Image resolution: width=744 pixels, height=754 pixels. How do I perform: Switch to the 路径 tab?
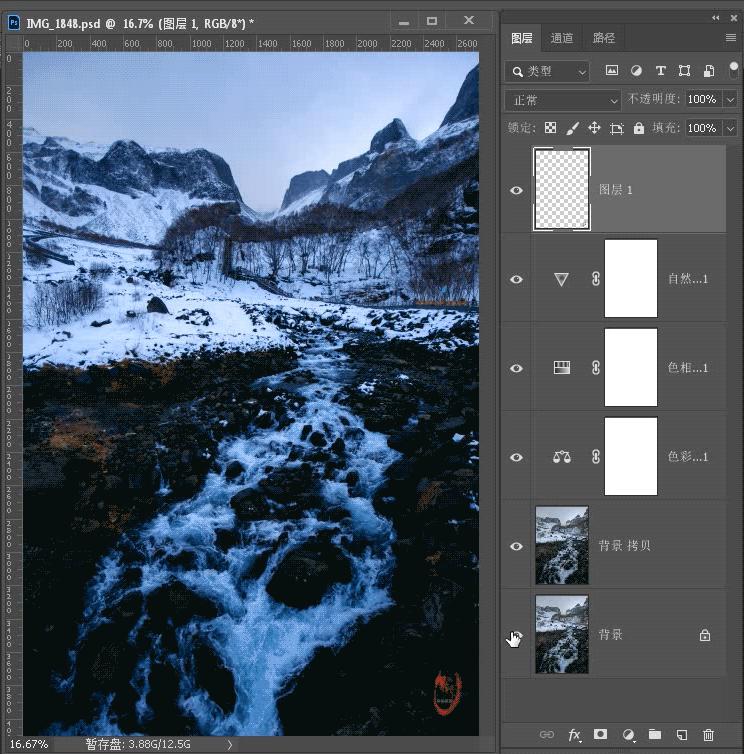point(604,38)
